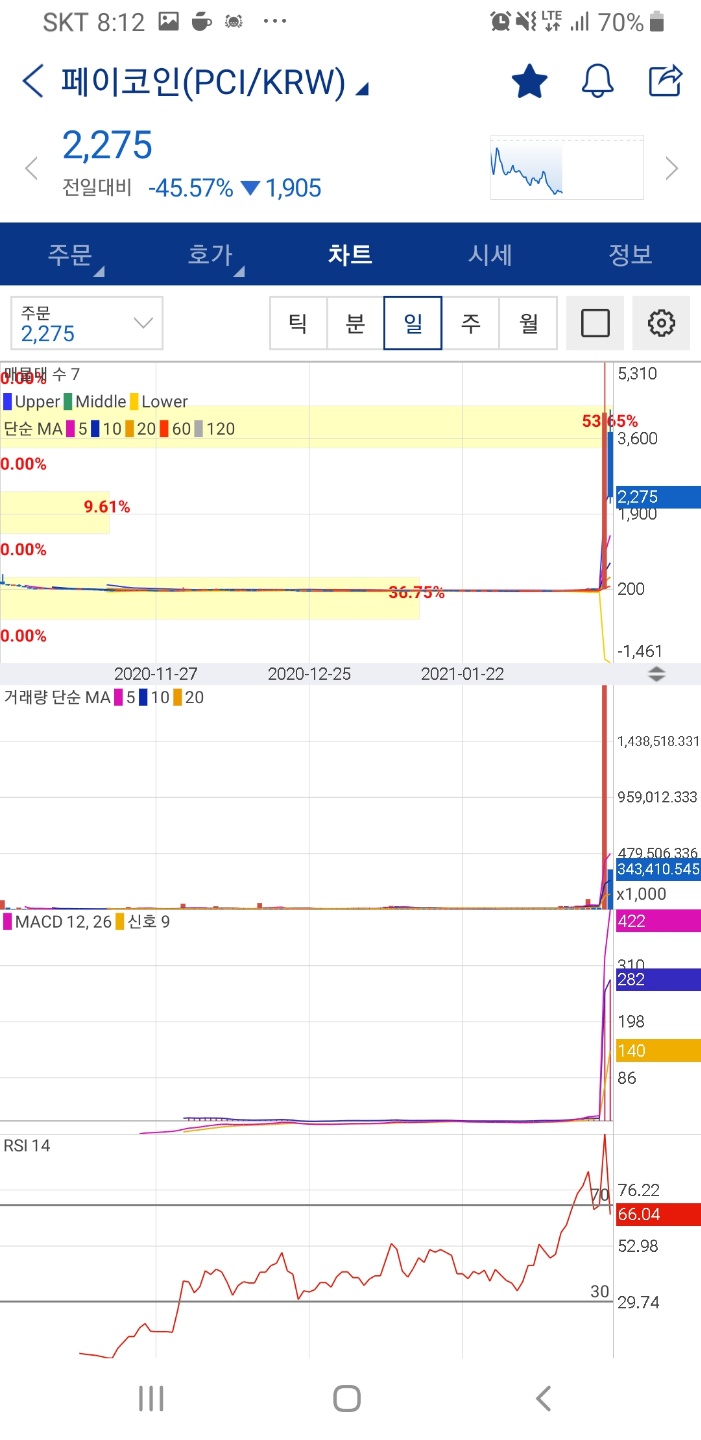This screenshot has height=1440, width=701.
Task: Tap the 2021-01-22 date label
Action: coord(462,674)
